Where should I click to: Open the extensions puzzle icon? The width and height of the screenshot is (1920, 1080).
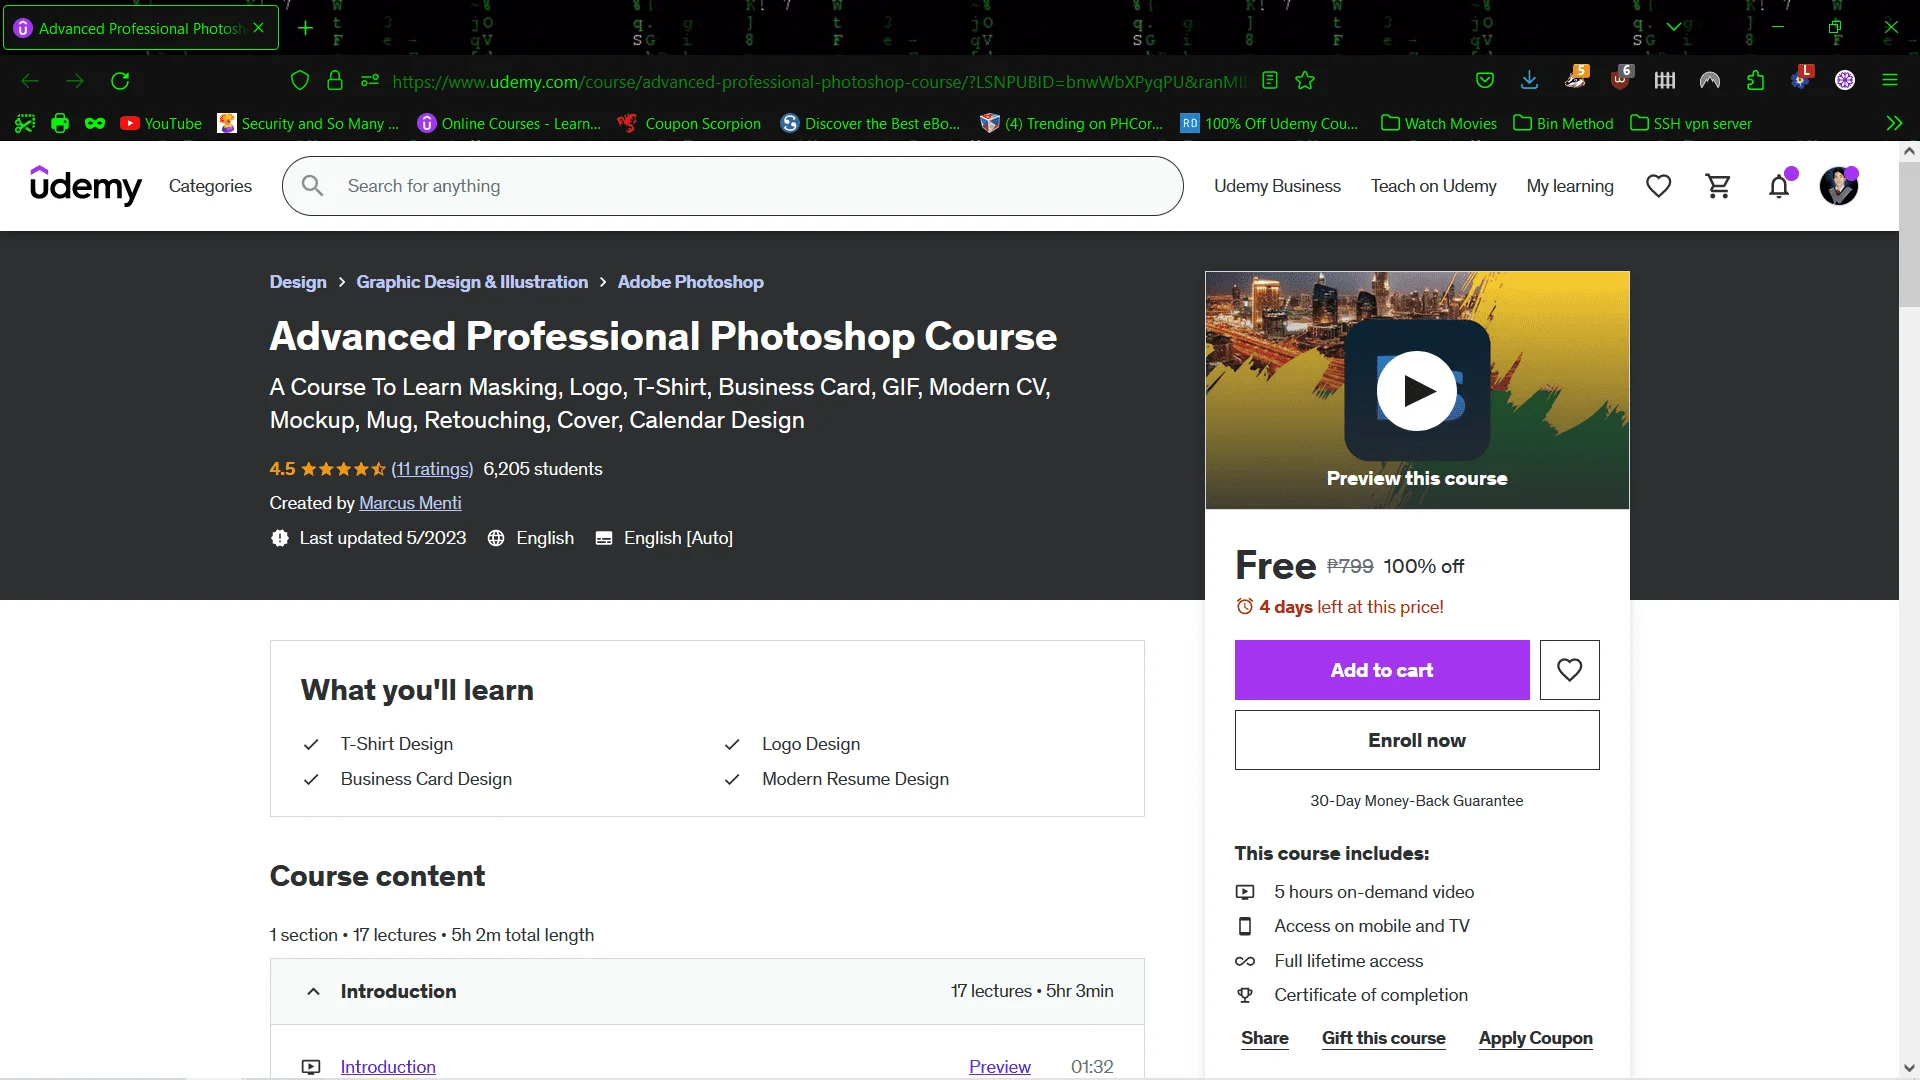[1755, 81]
